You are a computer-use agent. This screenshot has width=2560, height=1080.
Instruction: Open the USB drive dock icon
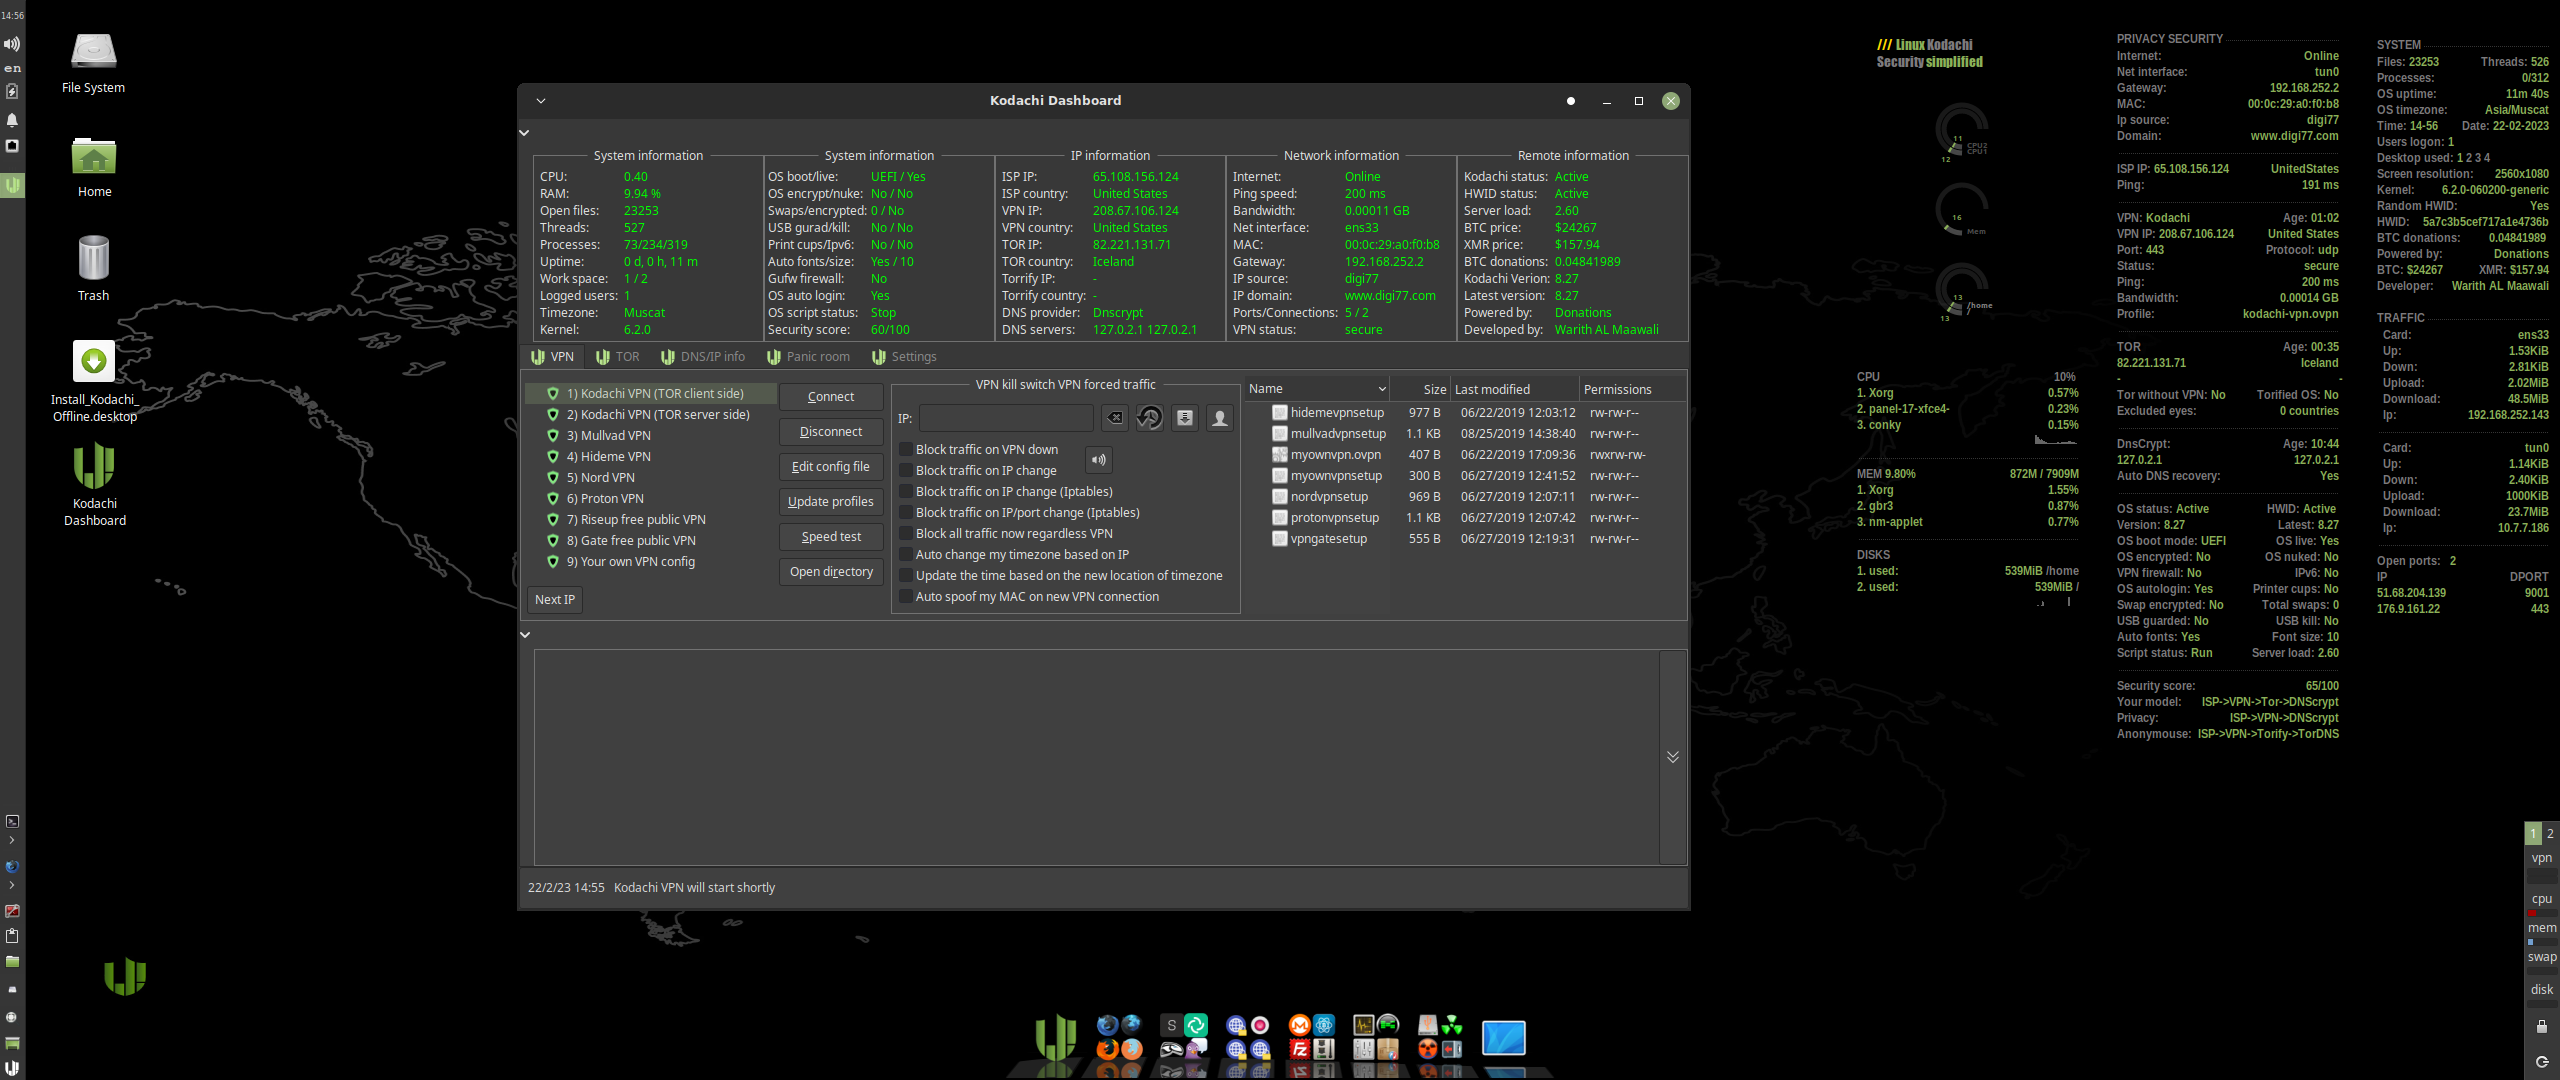pos(1427,1025)
